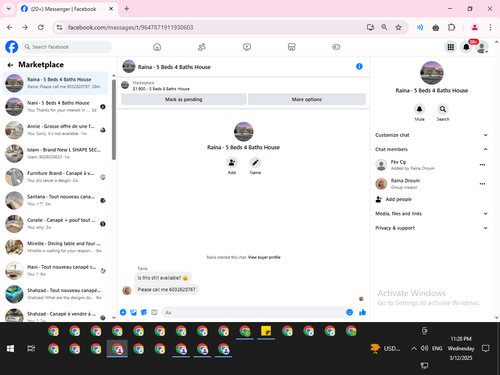Click the message 'Please call me 6032620767'
500x375 pixels.
pyautogui.click(x=167, y=289)
